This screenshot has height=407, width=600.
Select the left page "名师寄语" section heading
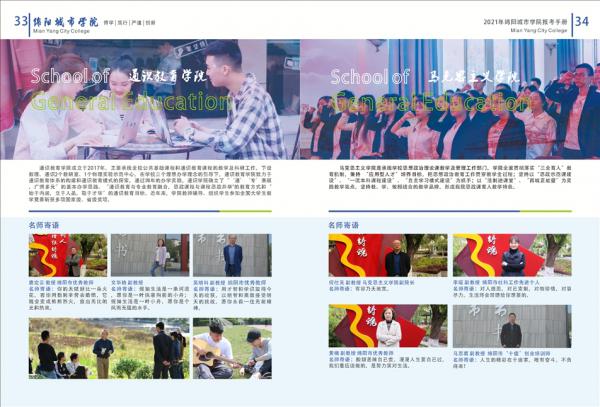[46, 225]
